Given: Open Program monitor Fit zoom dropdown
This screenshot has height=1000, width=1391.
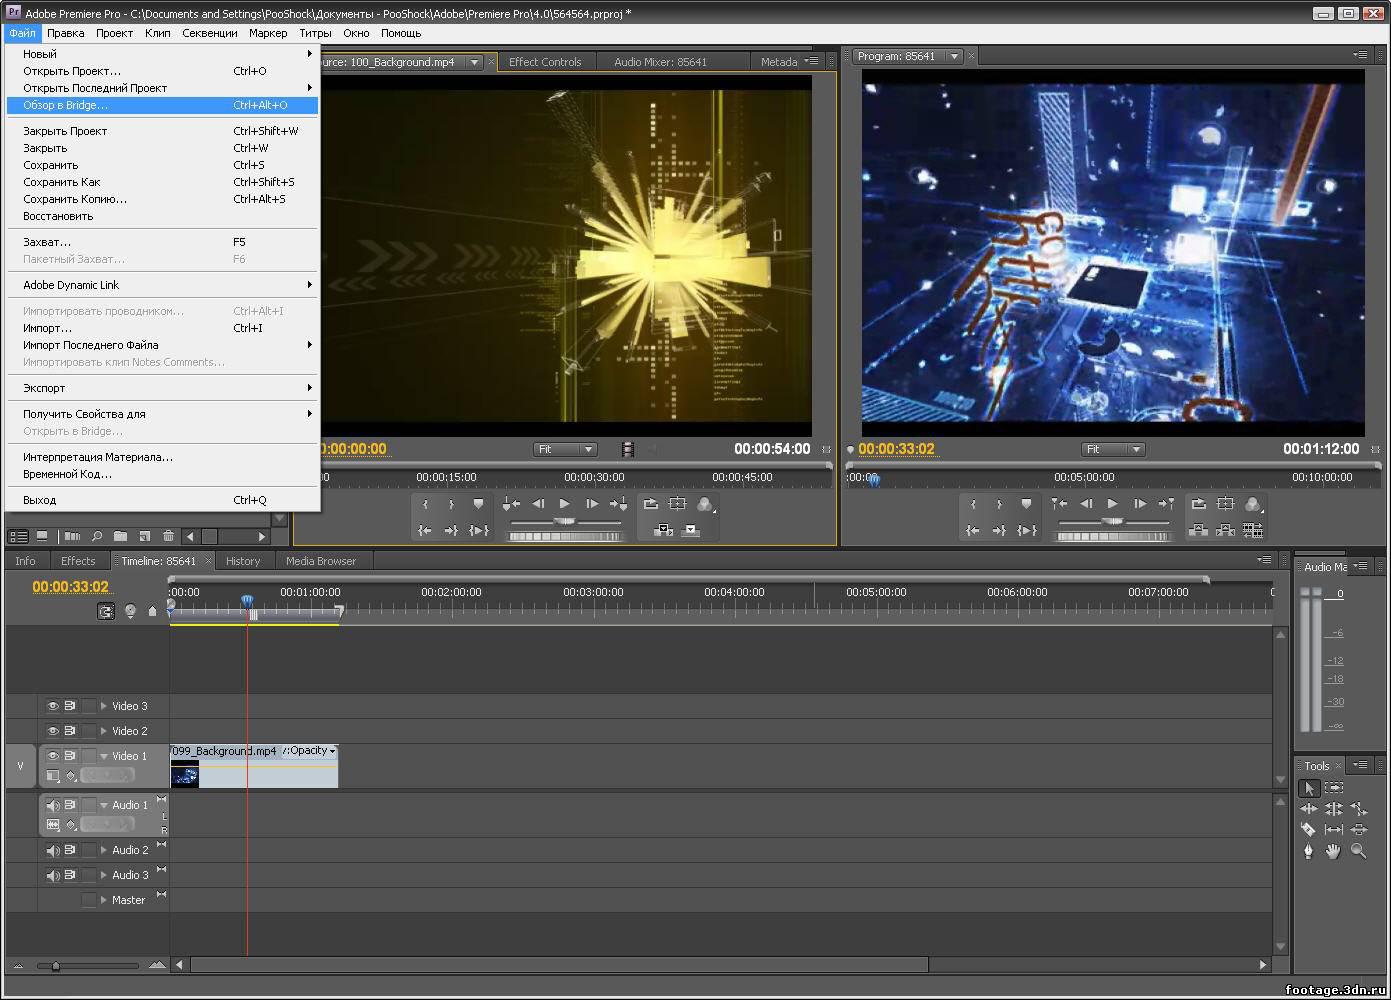Looking at the screenshot, I should point(1113,449).
